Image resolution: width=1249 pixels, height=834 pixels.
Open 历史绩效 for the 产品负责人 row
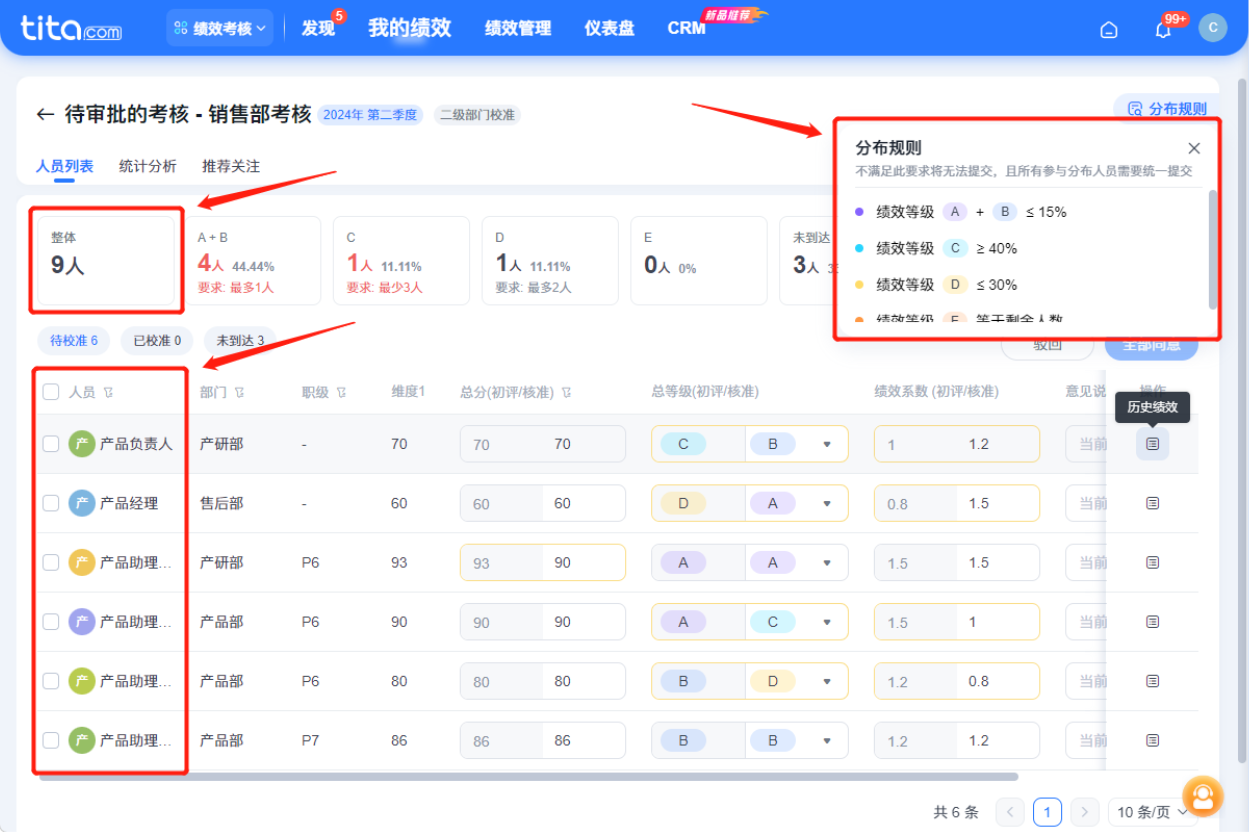point(1152,443)
